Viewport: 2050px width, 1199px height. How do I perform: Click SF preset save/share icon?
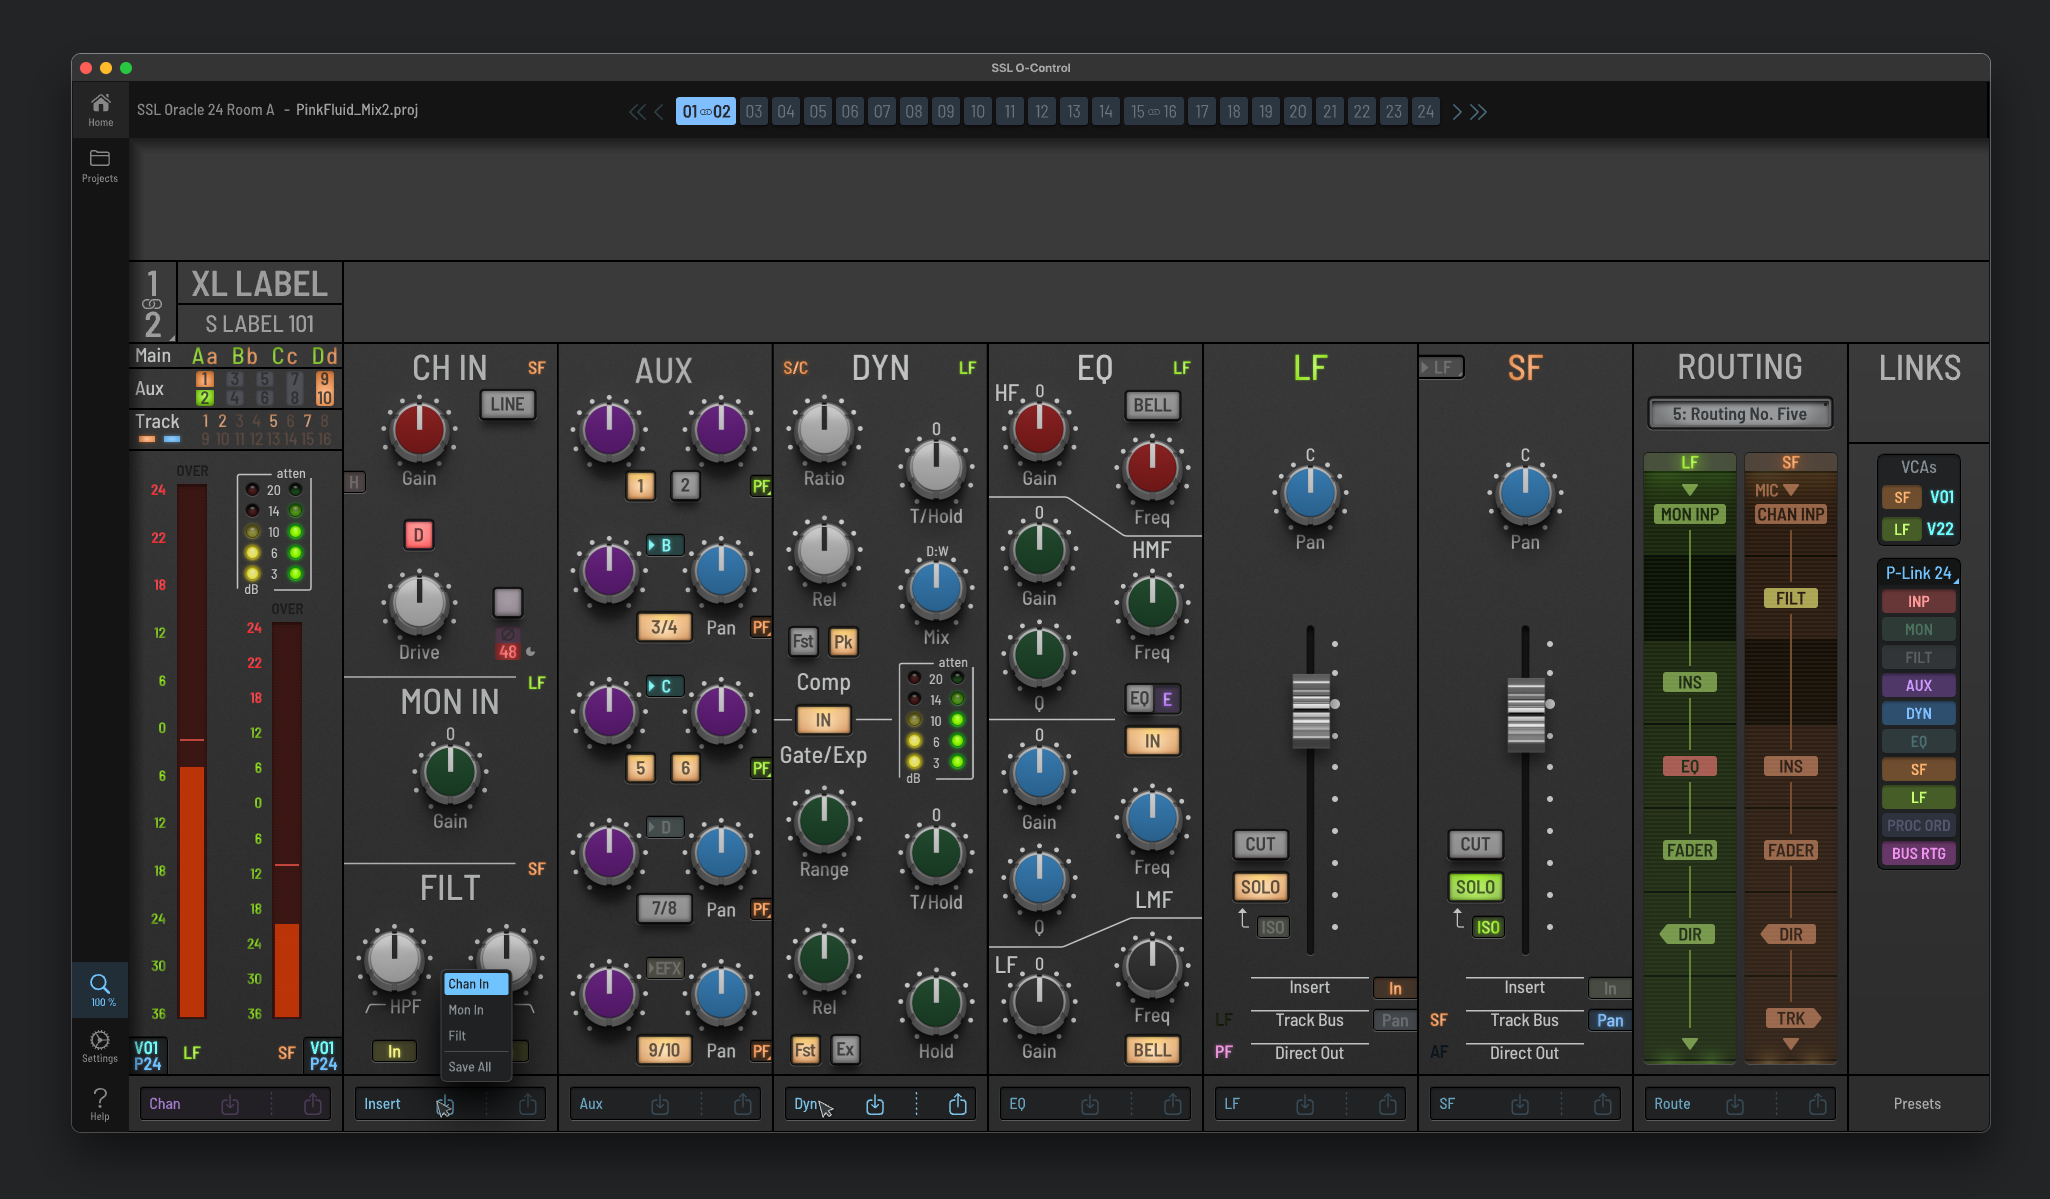point(1603,1104)
